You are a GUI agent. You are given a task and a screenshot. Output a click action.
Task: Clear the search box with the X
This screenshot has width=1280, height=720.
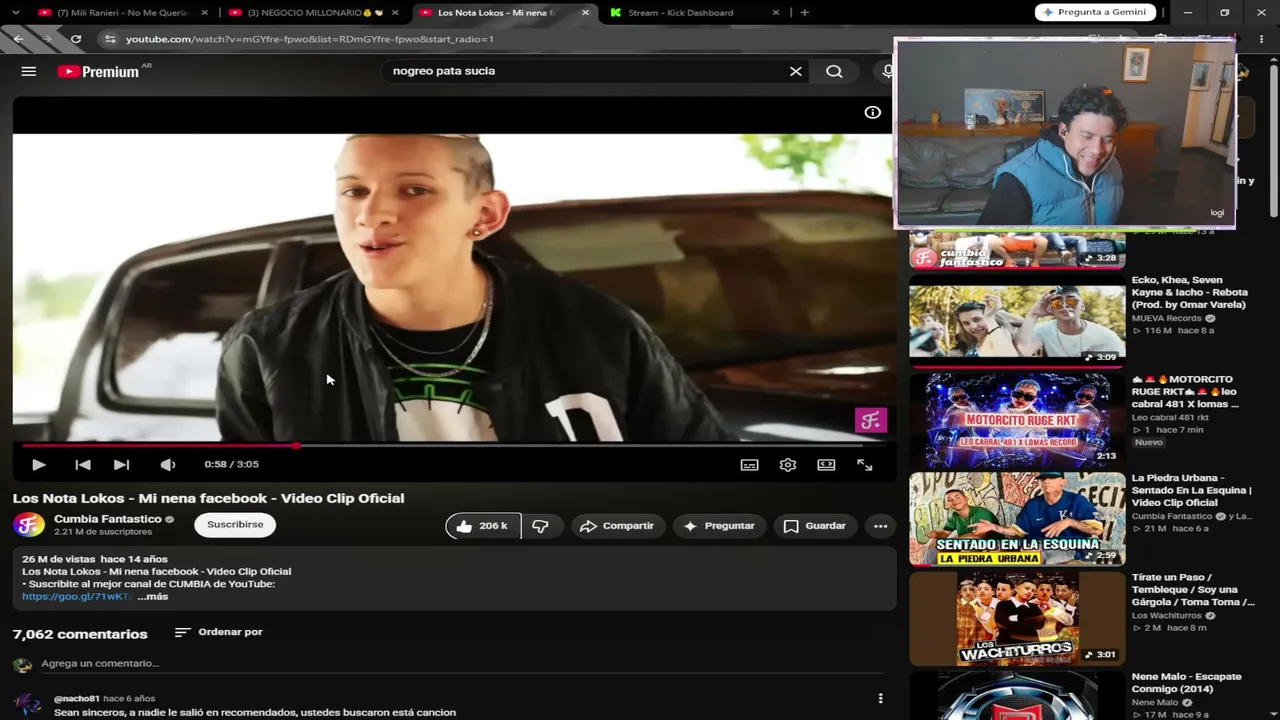pyautogui.click(x=796, y=71)
